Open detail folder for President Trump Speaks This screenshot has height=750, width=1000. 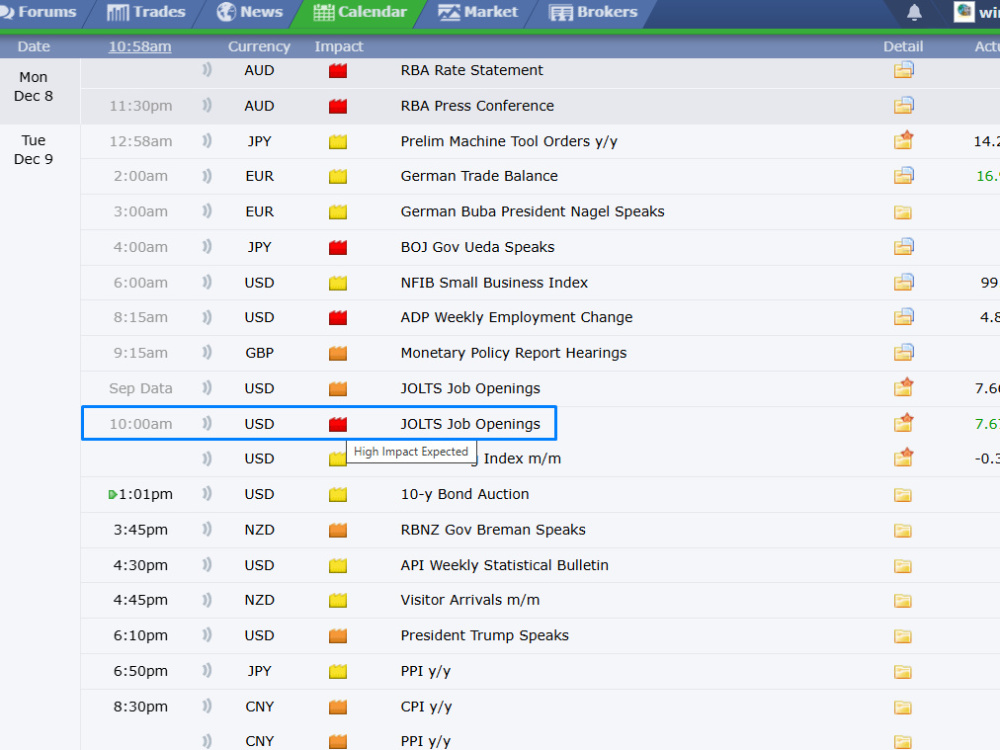point(902,636)
